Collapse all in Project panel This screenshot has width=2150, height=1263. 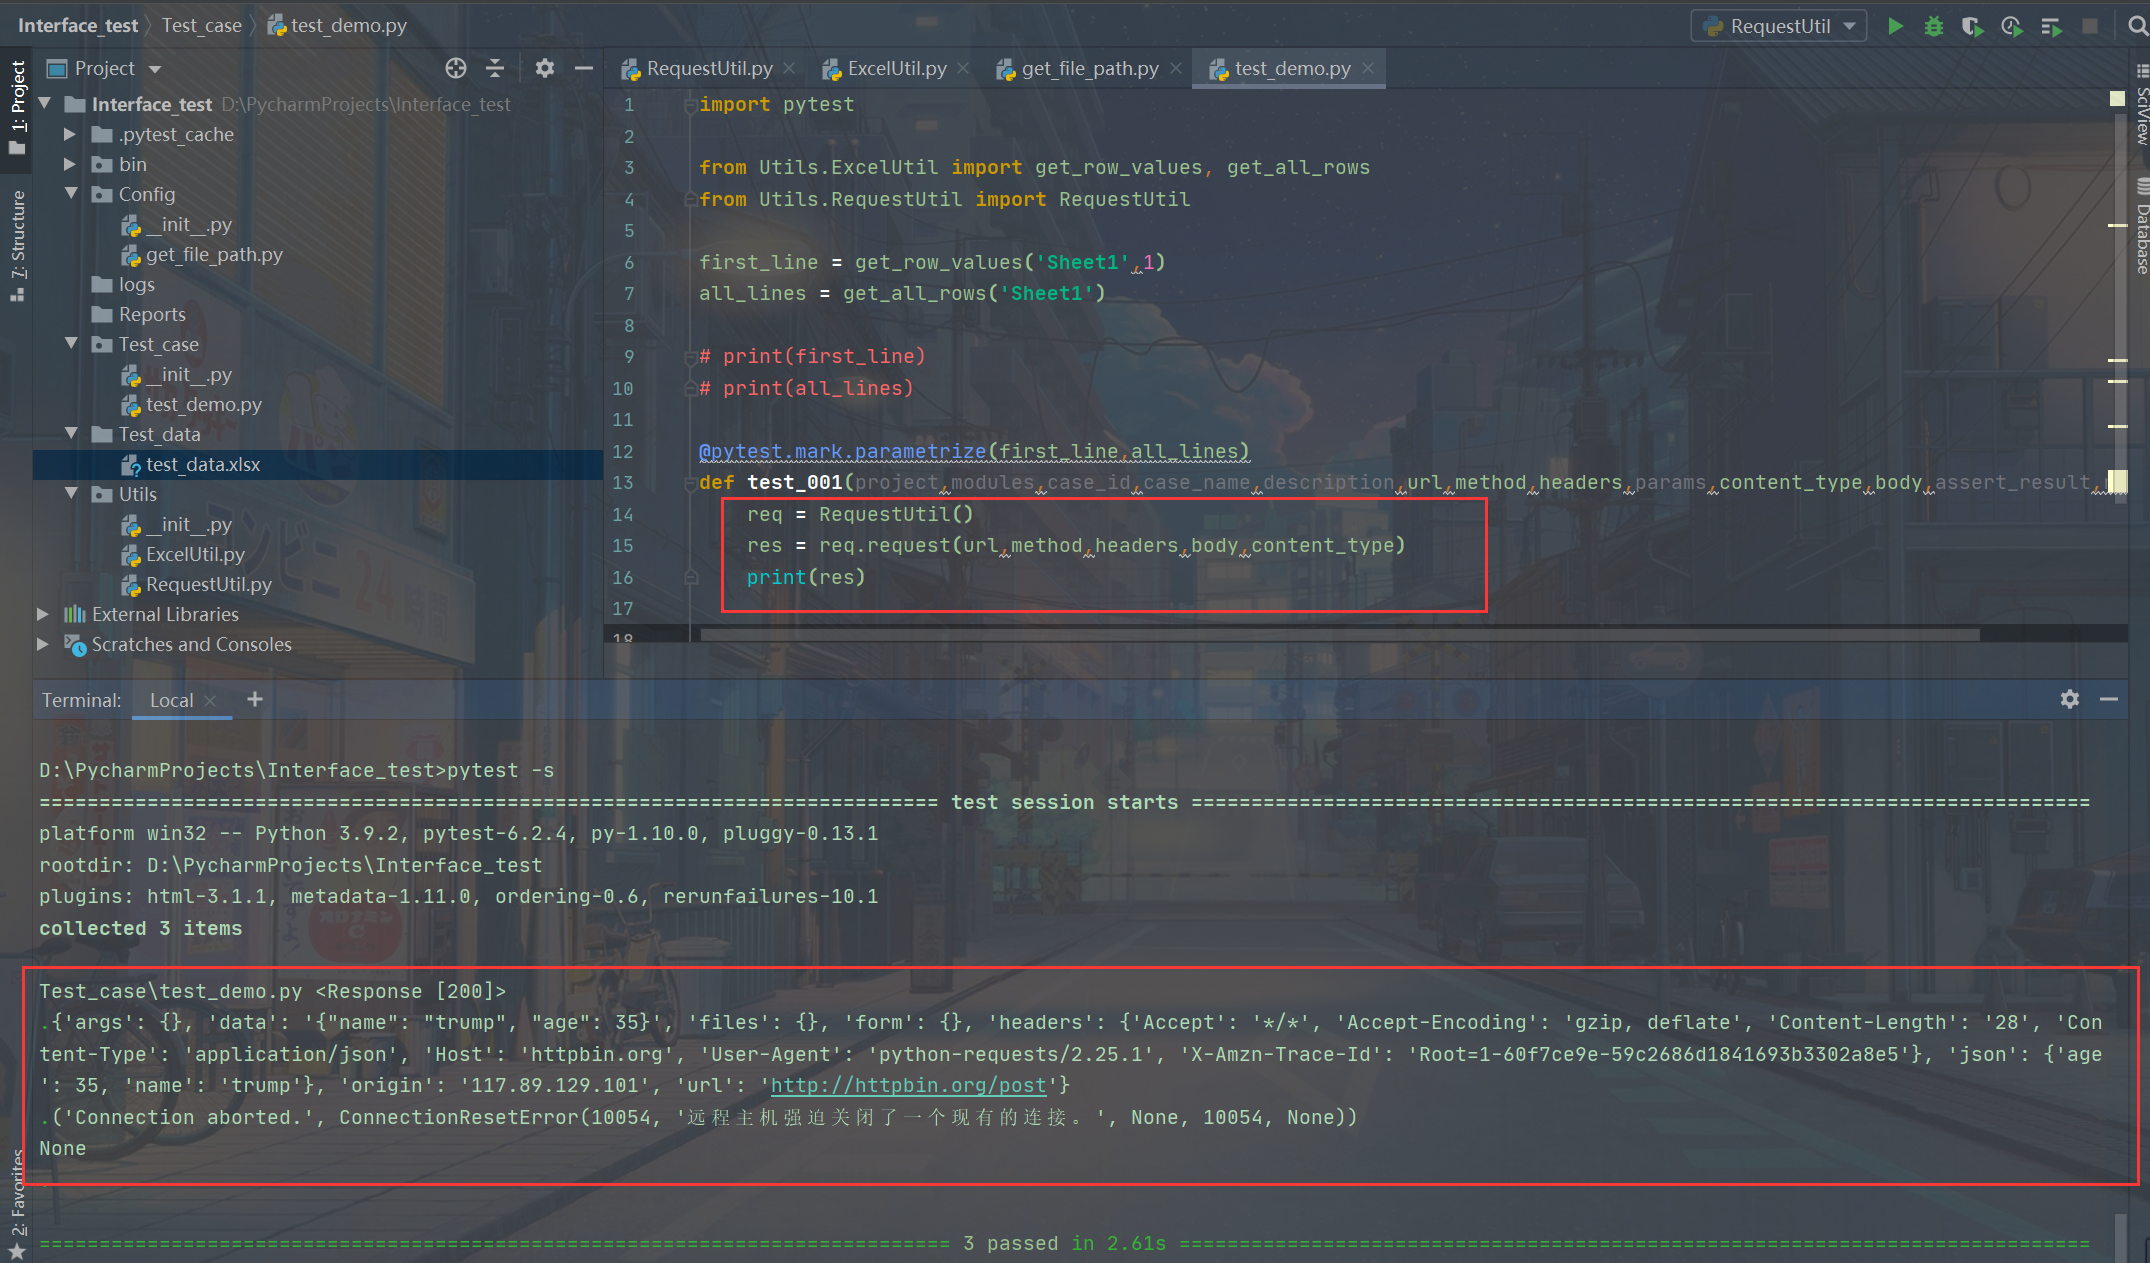click(495, 68)
